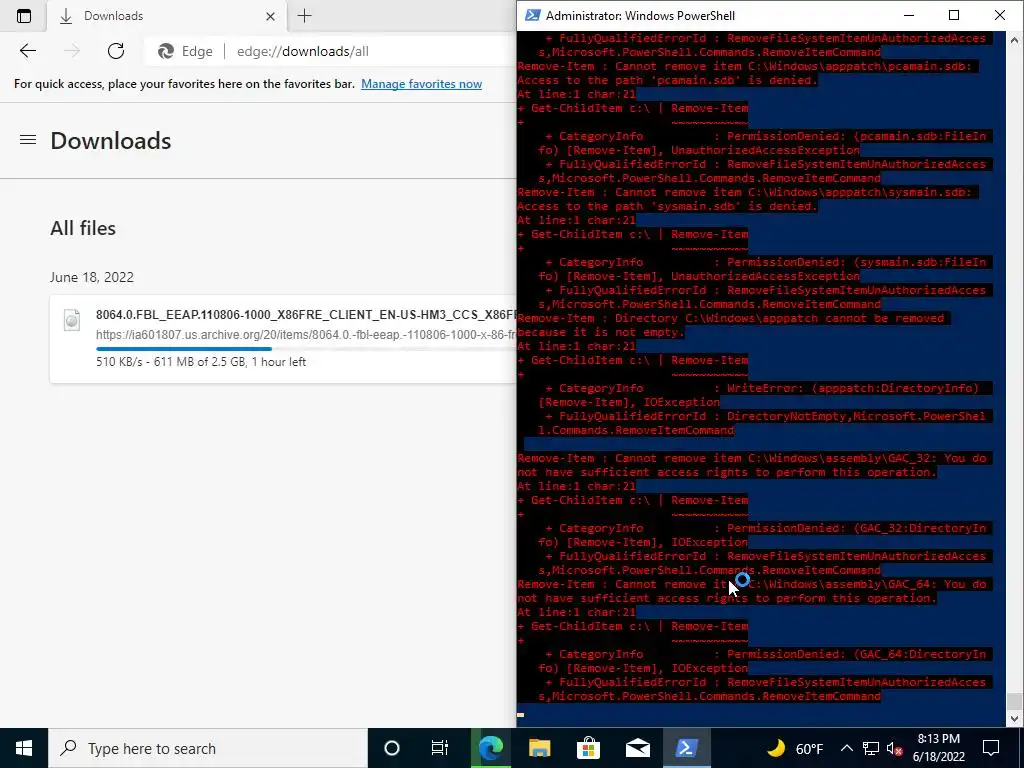Open the Windows Start menu

24,748
